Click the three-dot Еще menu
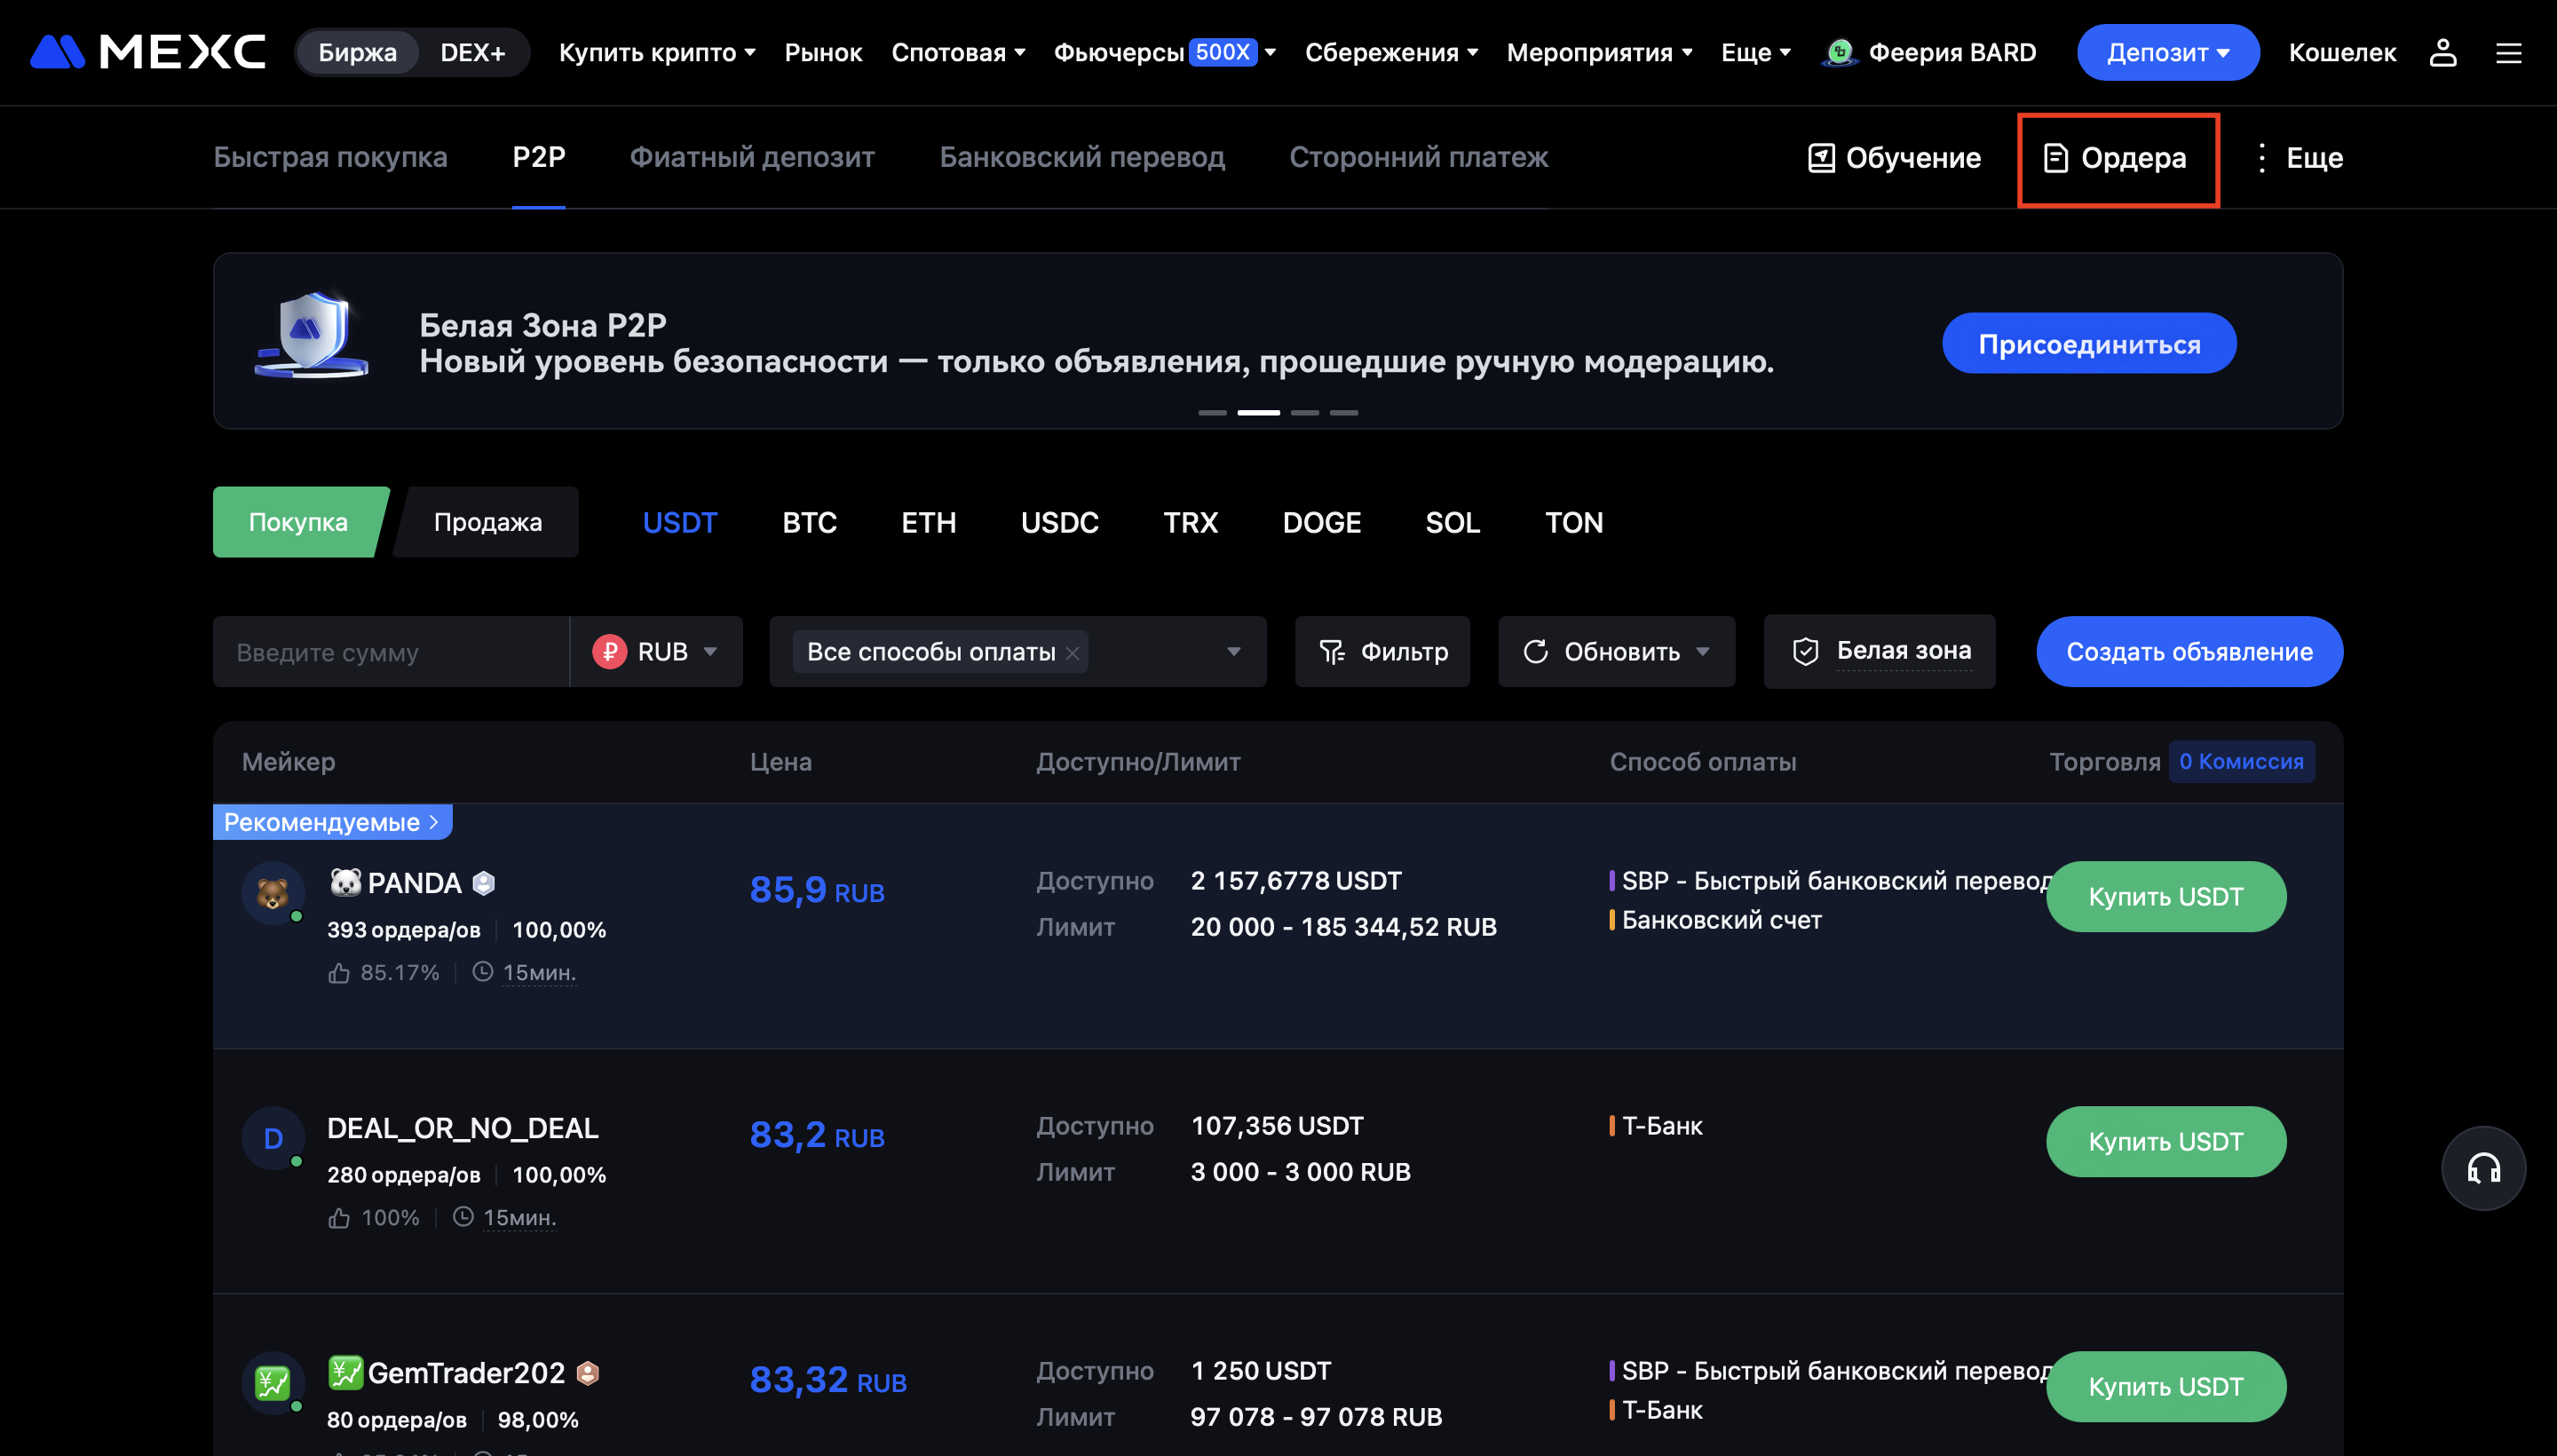 click(2298, 158)
